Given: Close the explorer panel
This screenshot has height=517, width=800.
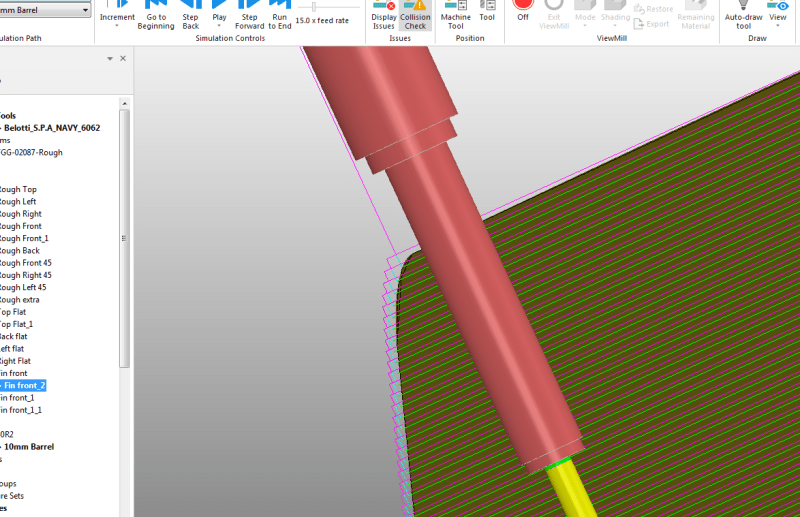Looking at the screenshot, I should pyautogui.click(x=123, y=58).
